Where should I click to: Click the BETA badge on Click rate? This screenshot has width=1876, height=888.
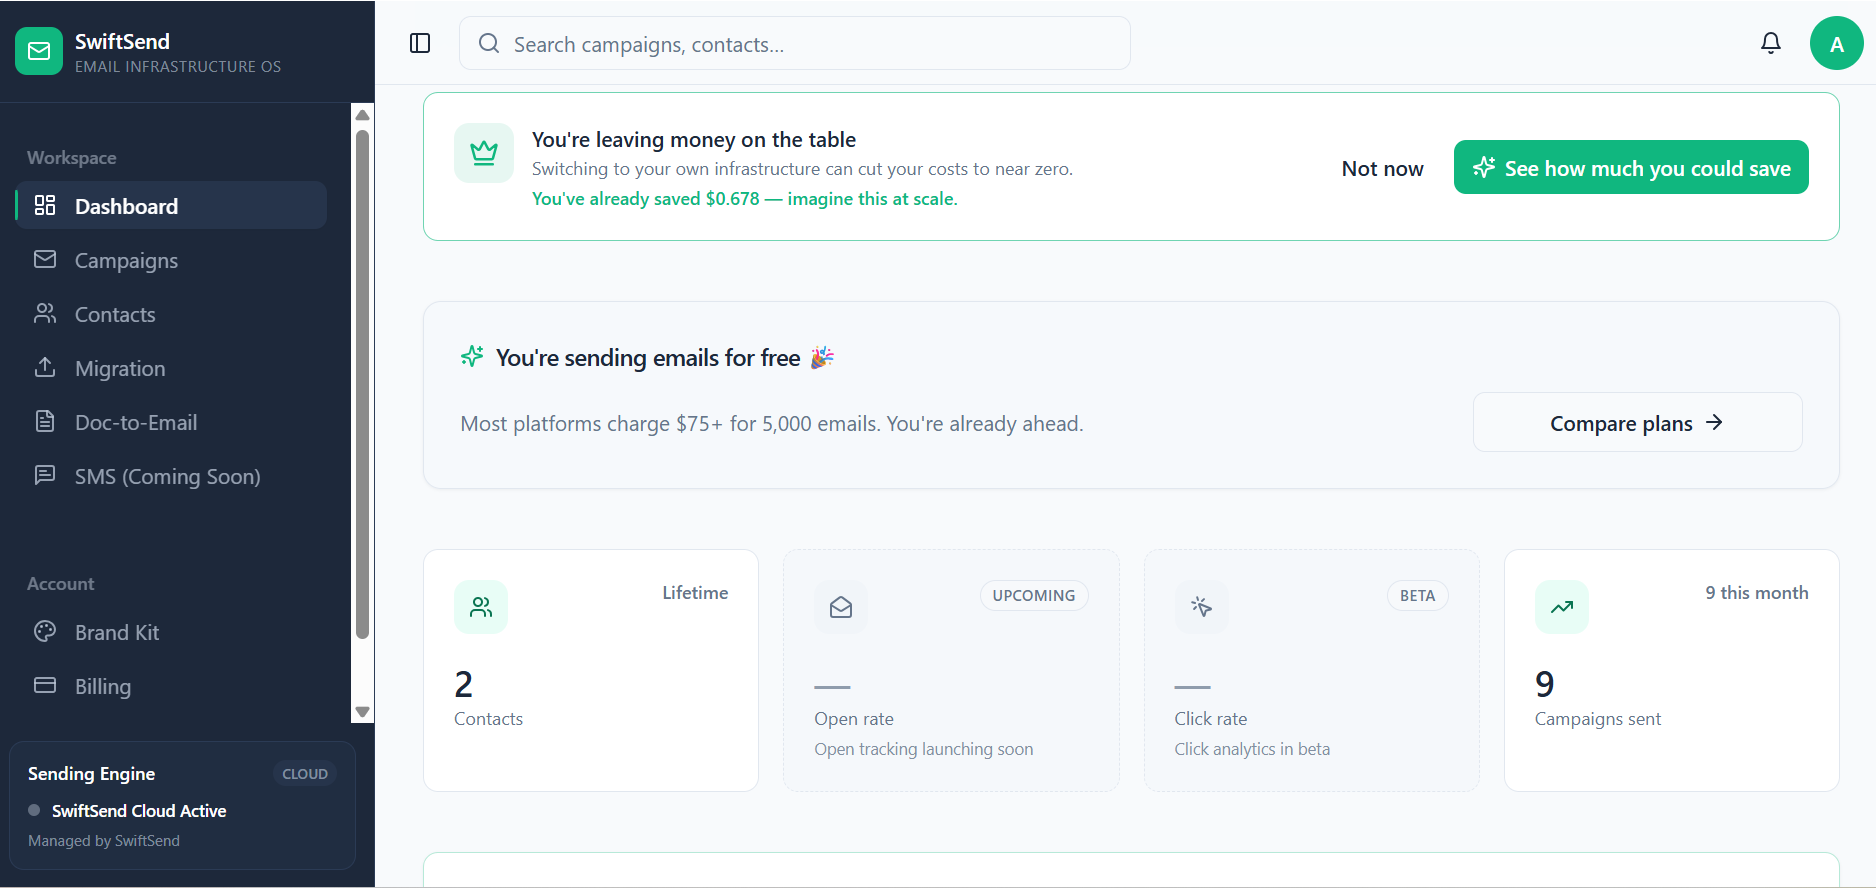(1417, 595)
